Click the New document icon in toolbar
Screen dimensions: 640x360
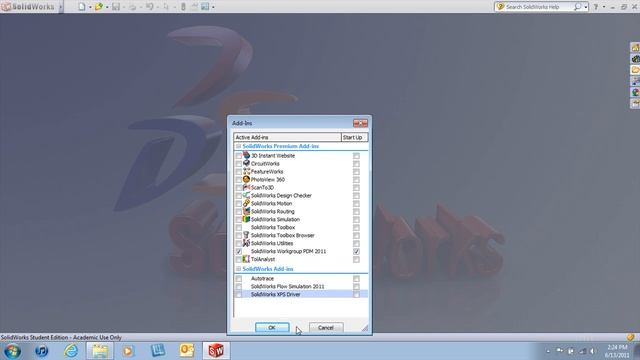coord(82,7)
